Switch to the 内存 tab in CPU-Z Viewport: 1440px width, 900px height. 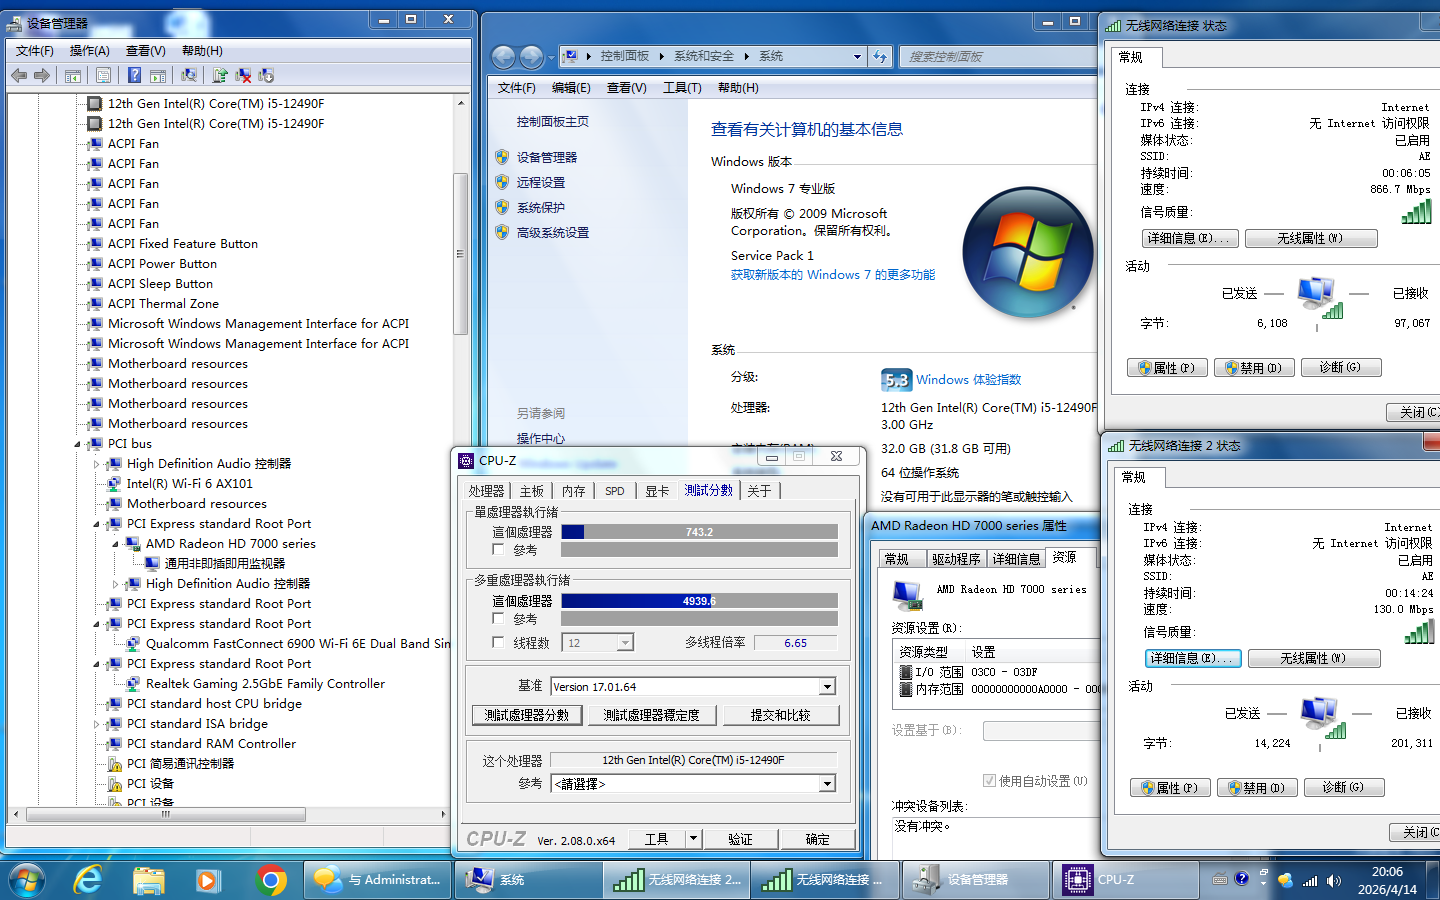[x=573, y=491]
